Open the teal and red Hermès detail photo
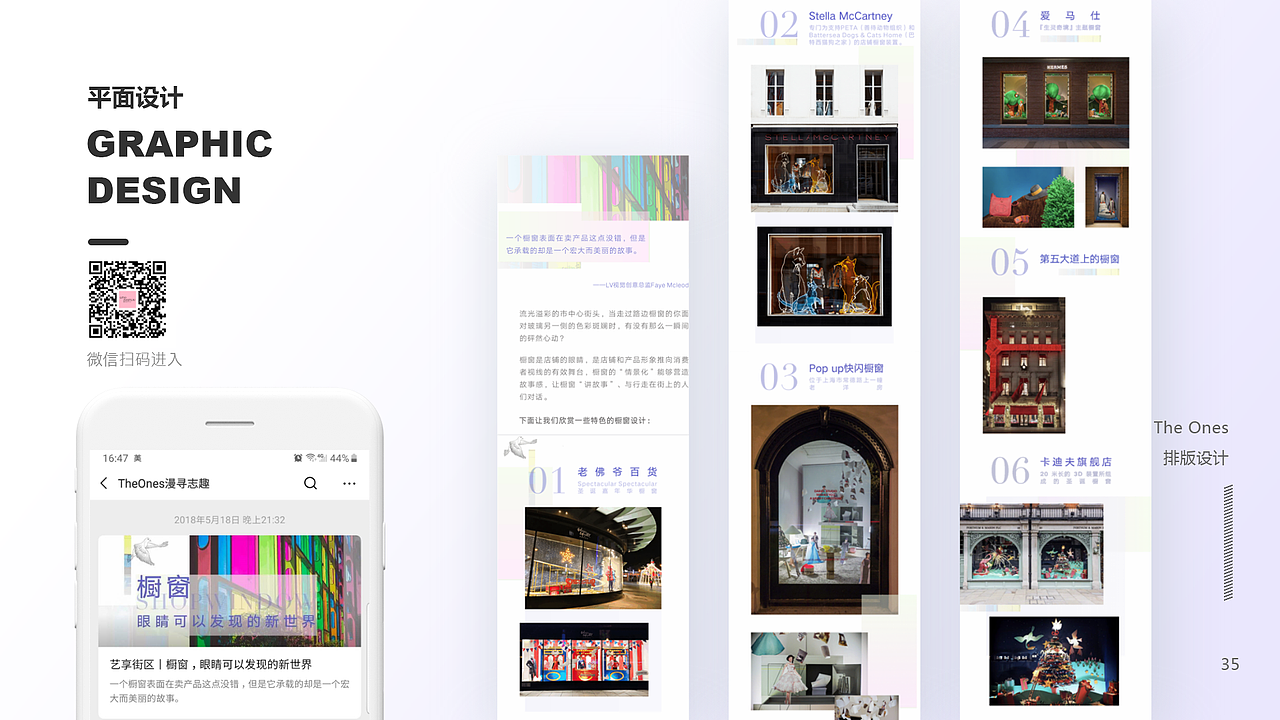1280x720 pixels. pos(1028,197)
